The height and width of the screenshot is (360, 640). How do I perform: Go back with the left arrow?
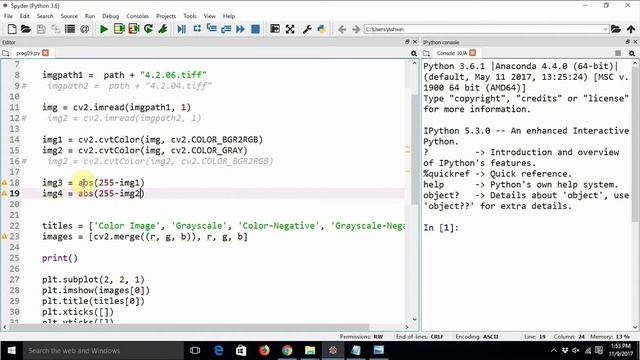342,29
